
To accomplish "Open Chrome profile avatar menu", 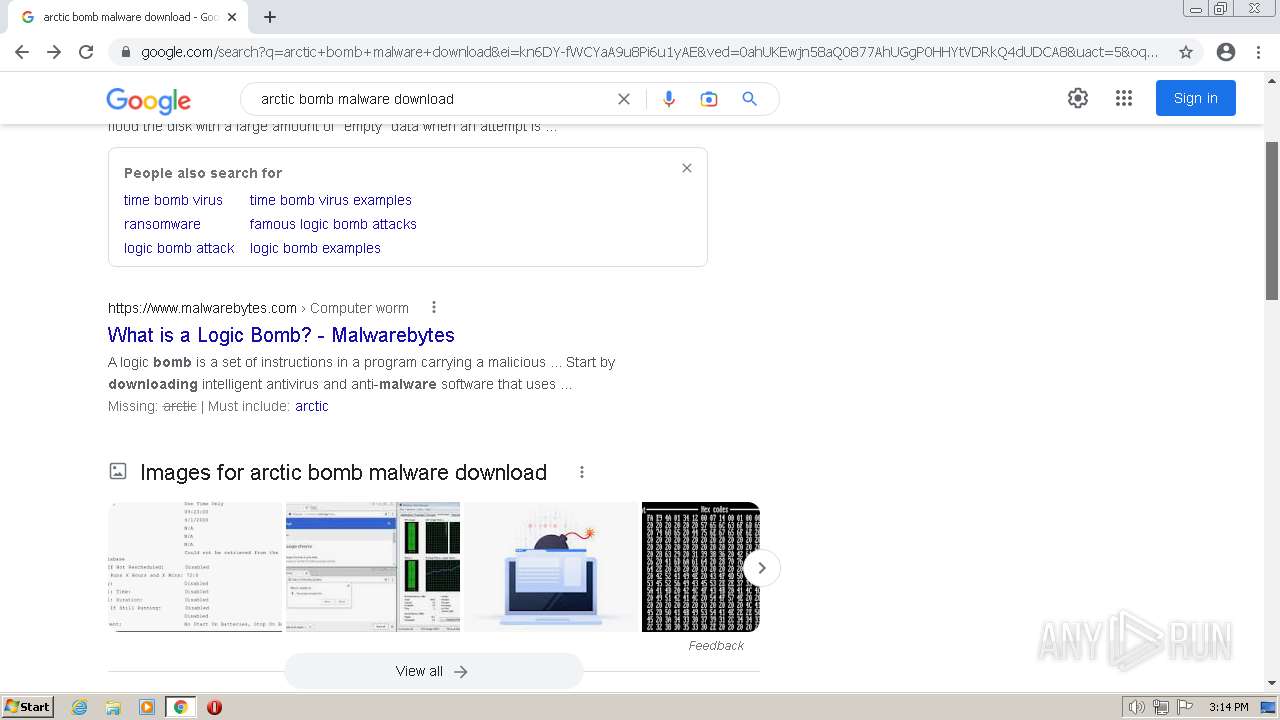I will 1226,52.
